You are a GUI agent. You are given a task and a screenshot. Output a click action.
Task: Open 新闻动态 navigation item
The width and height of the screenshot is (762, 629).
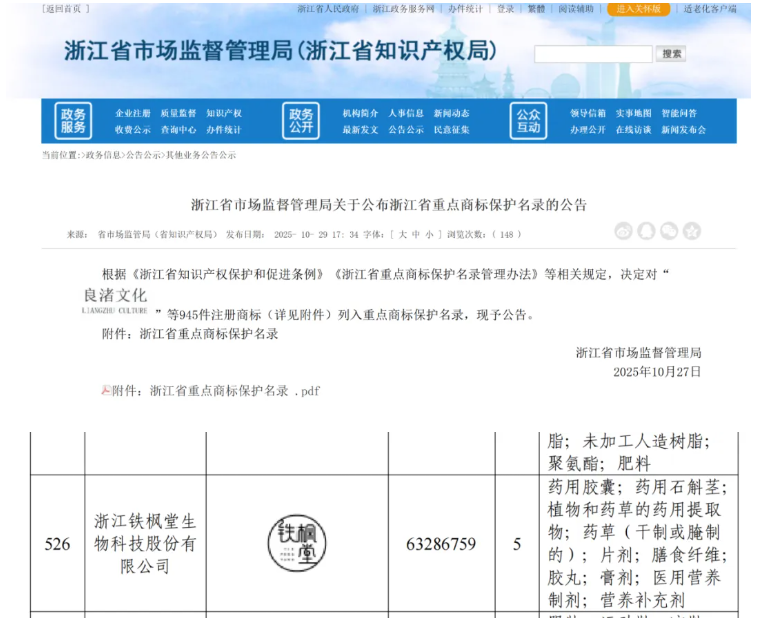click(x=451, y=113)
